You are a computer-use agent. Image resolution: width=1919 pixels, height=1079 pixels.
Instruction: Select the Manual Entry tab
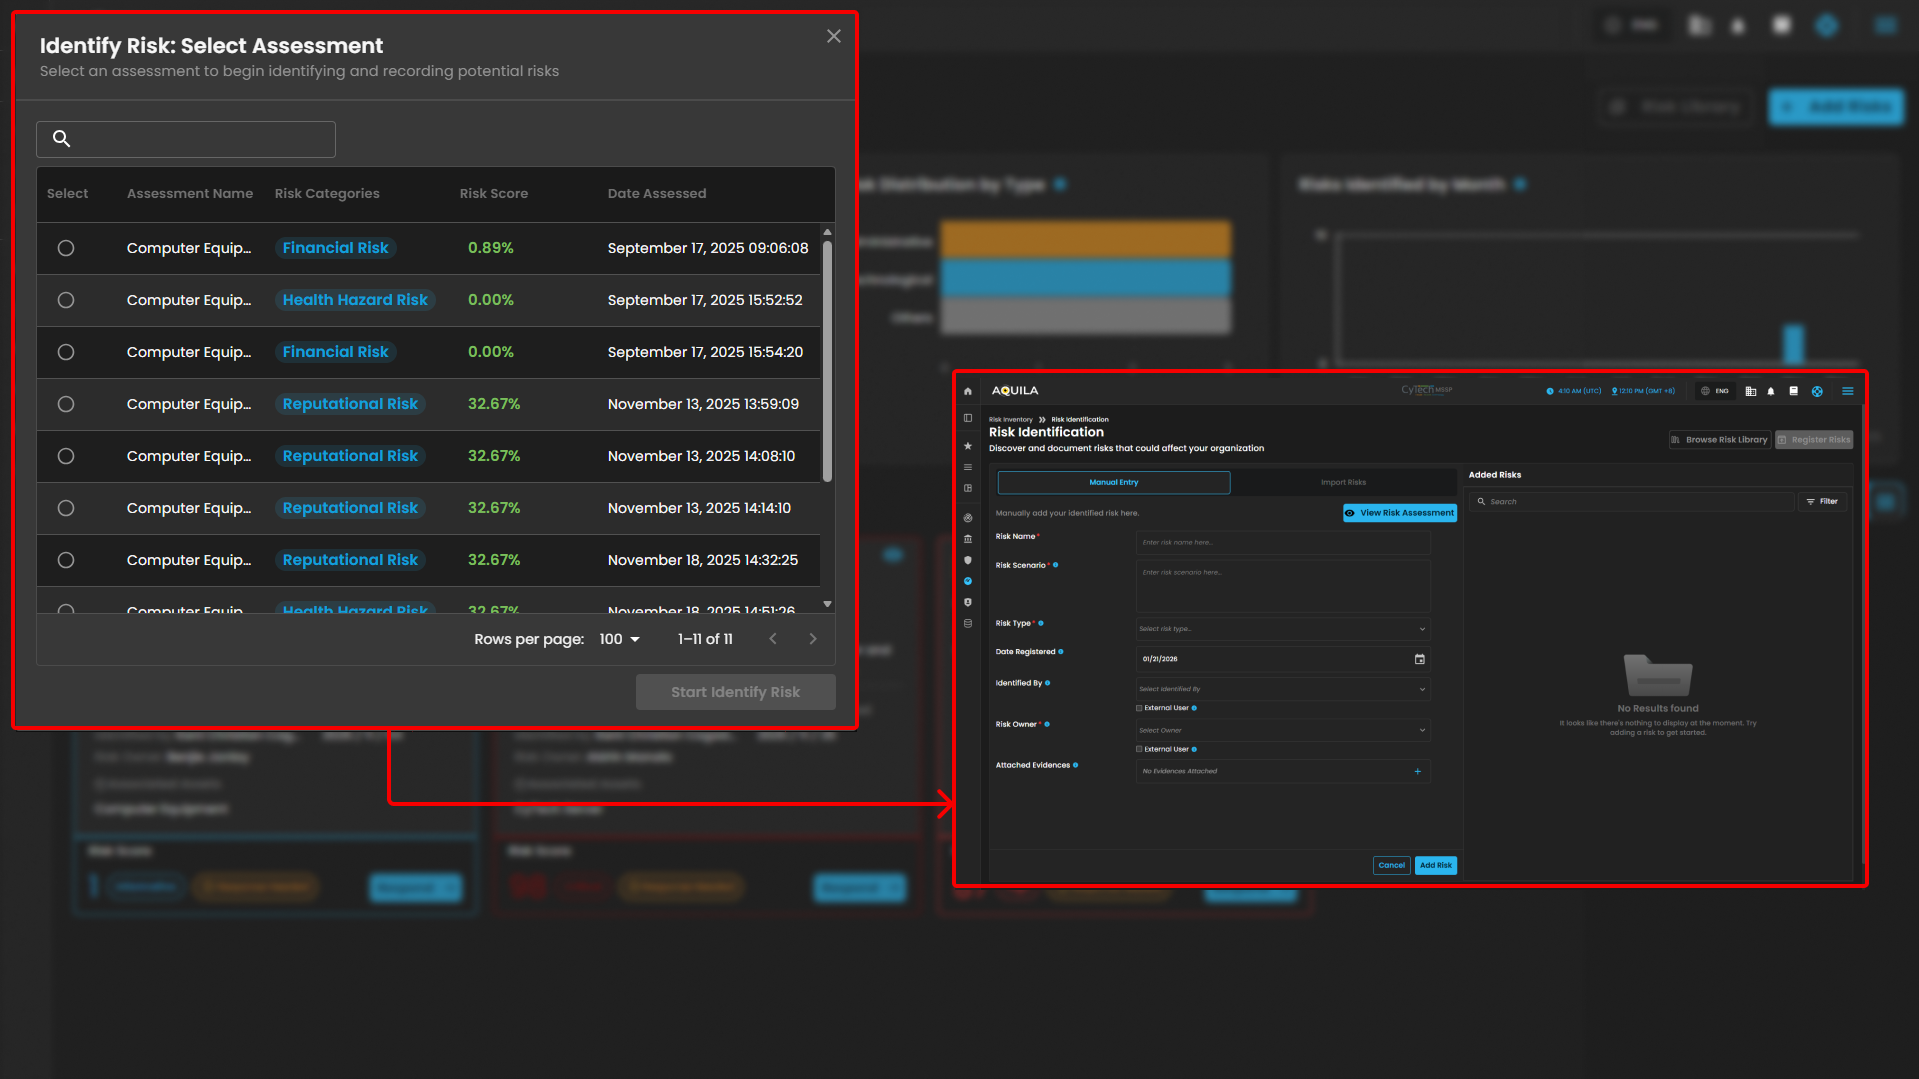point(1113,482)
